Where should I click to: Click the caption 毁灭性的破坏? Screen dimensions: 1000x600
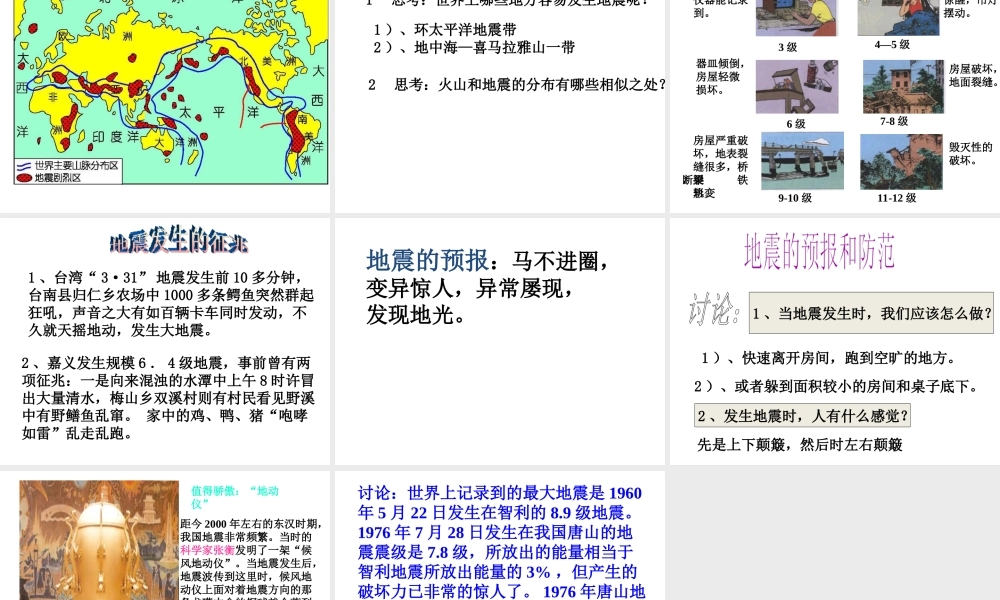(970, 154)
